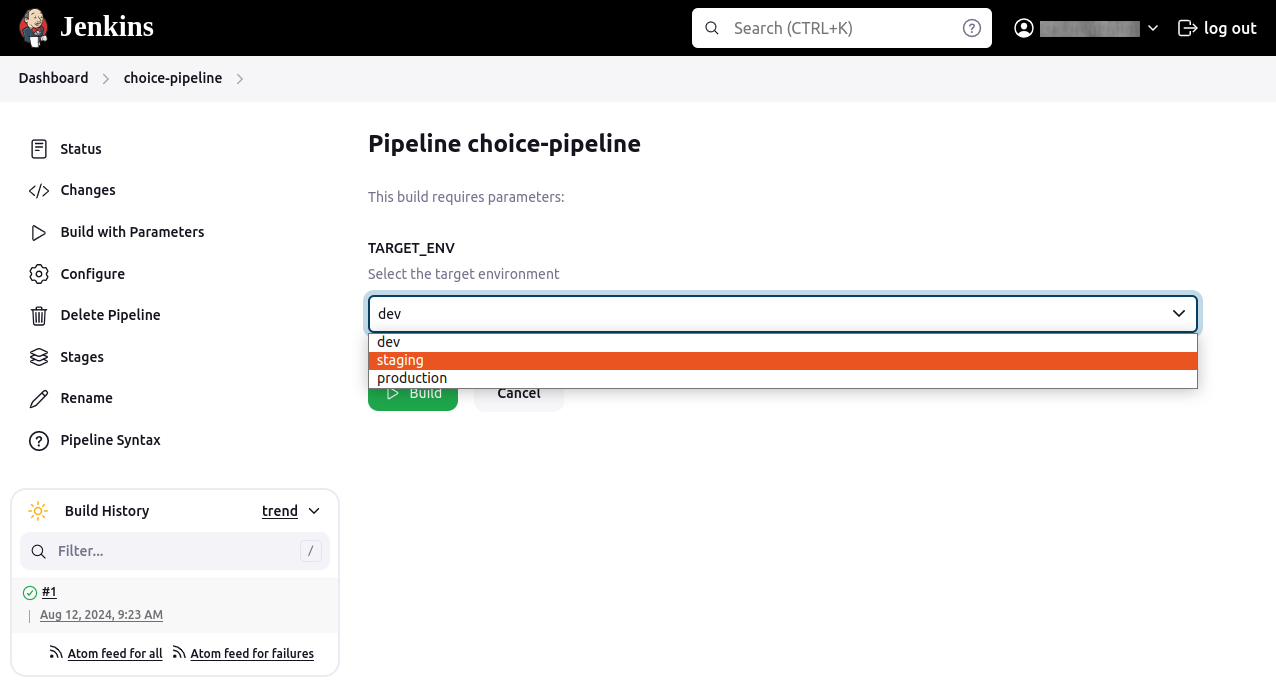This screenshot has height=688, width=1276.
Task: Click the Build with Parameters play icon
Action: 39,232
